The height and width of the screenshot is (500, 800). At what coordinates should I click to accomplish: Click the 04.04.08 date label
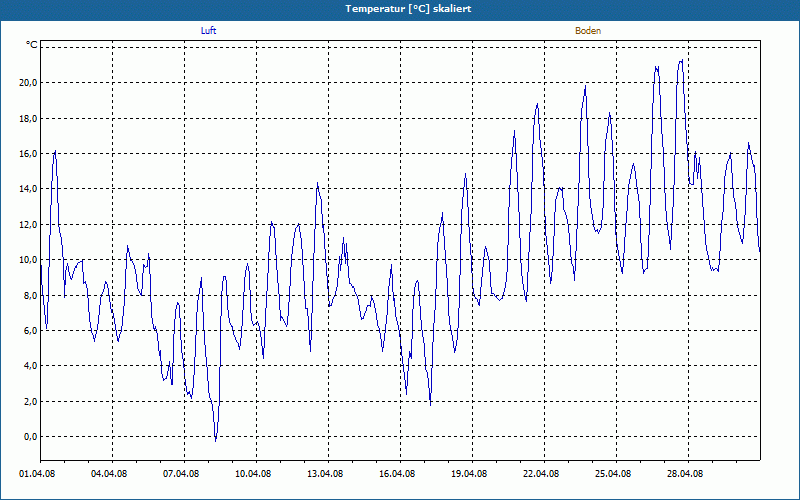109,475
